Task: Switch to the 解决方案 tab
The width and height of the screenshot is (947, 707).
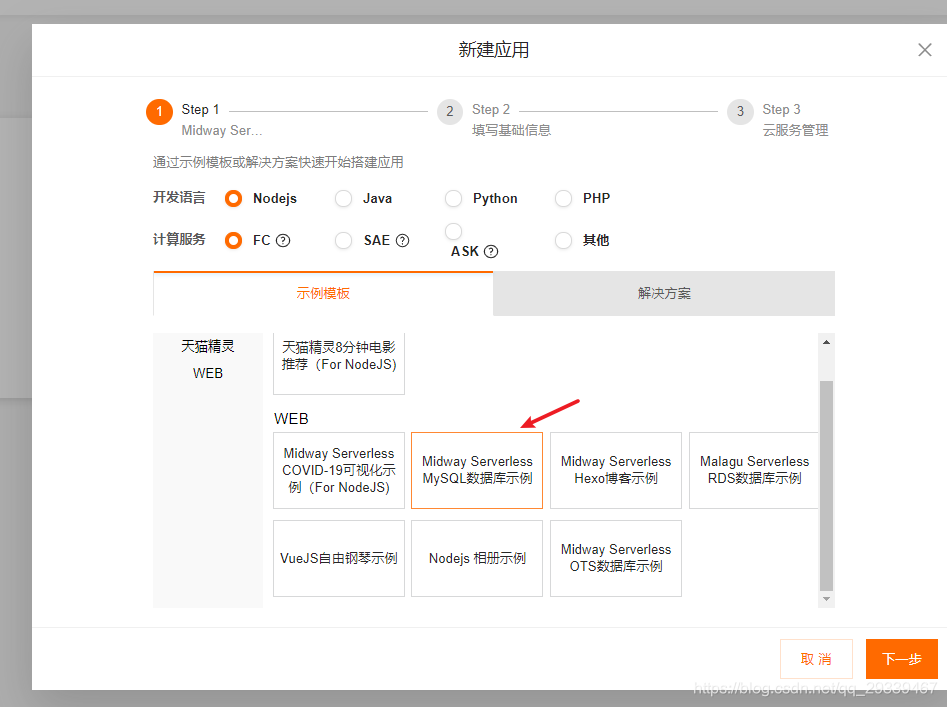Action: click(664, 293)
